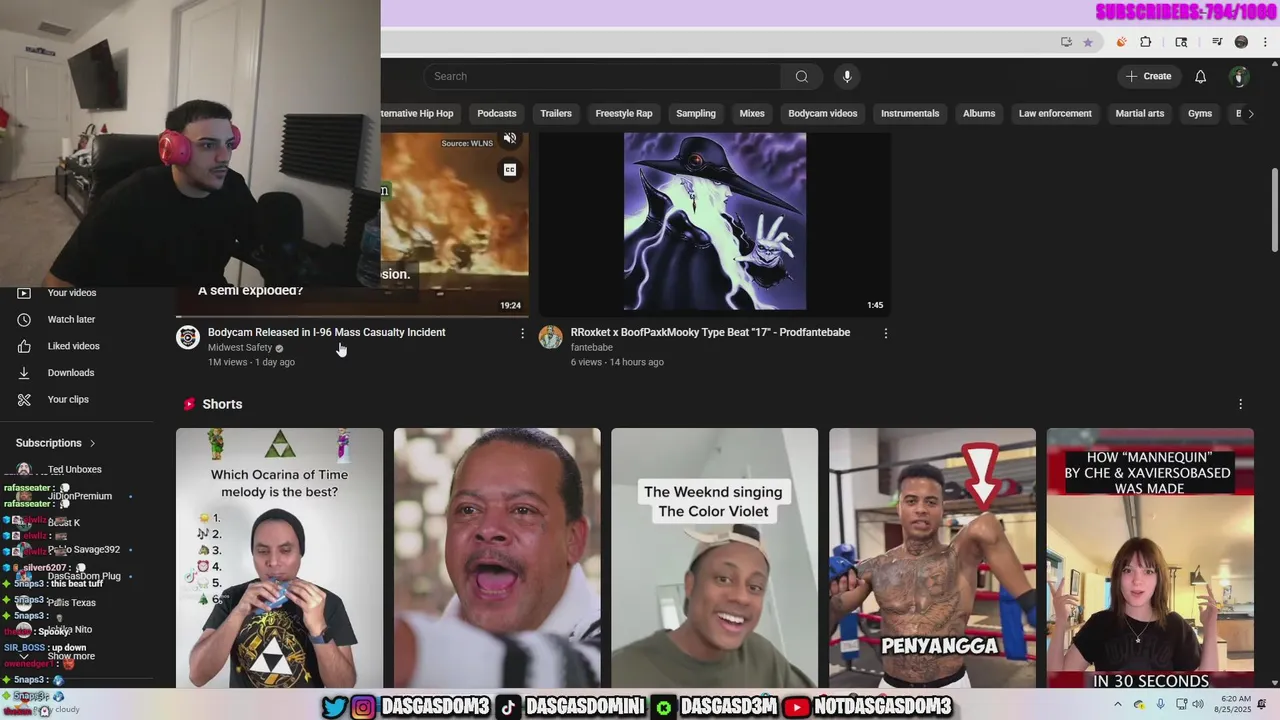The height and width of the screenshot is (720, 1280).
Task: Open the RRoxket x BoofPaxkMooky Type Beat title
Action: click(x=710, y=332)
